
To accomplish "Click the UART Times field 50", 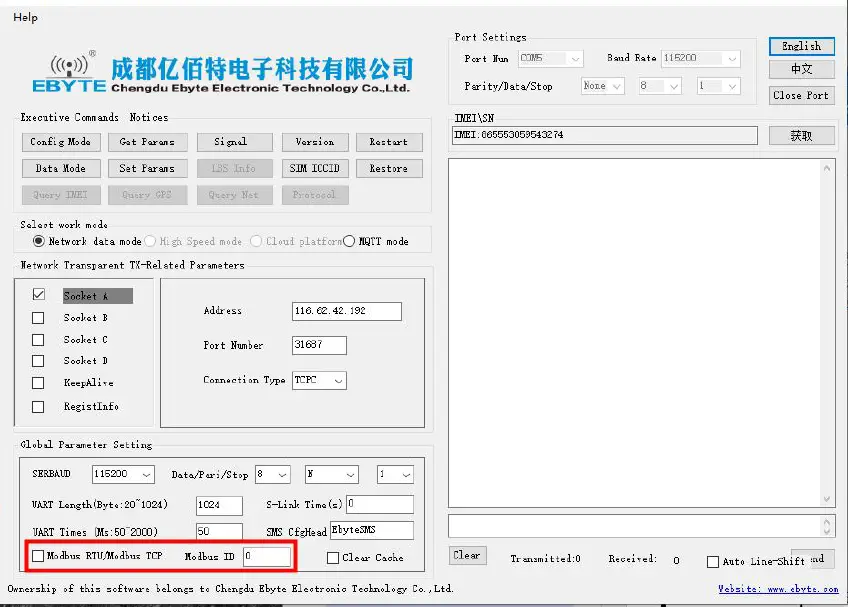I will click(x=219, y=531).
